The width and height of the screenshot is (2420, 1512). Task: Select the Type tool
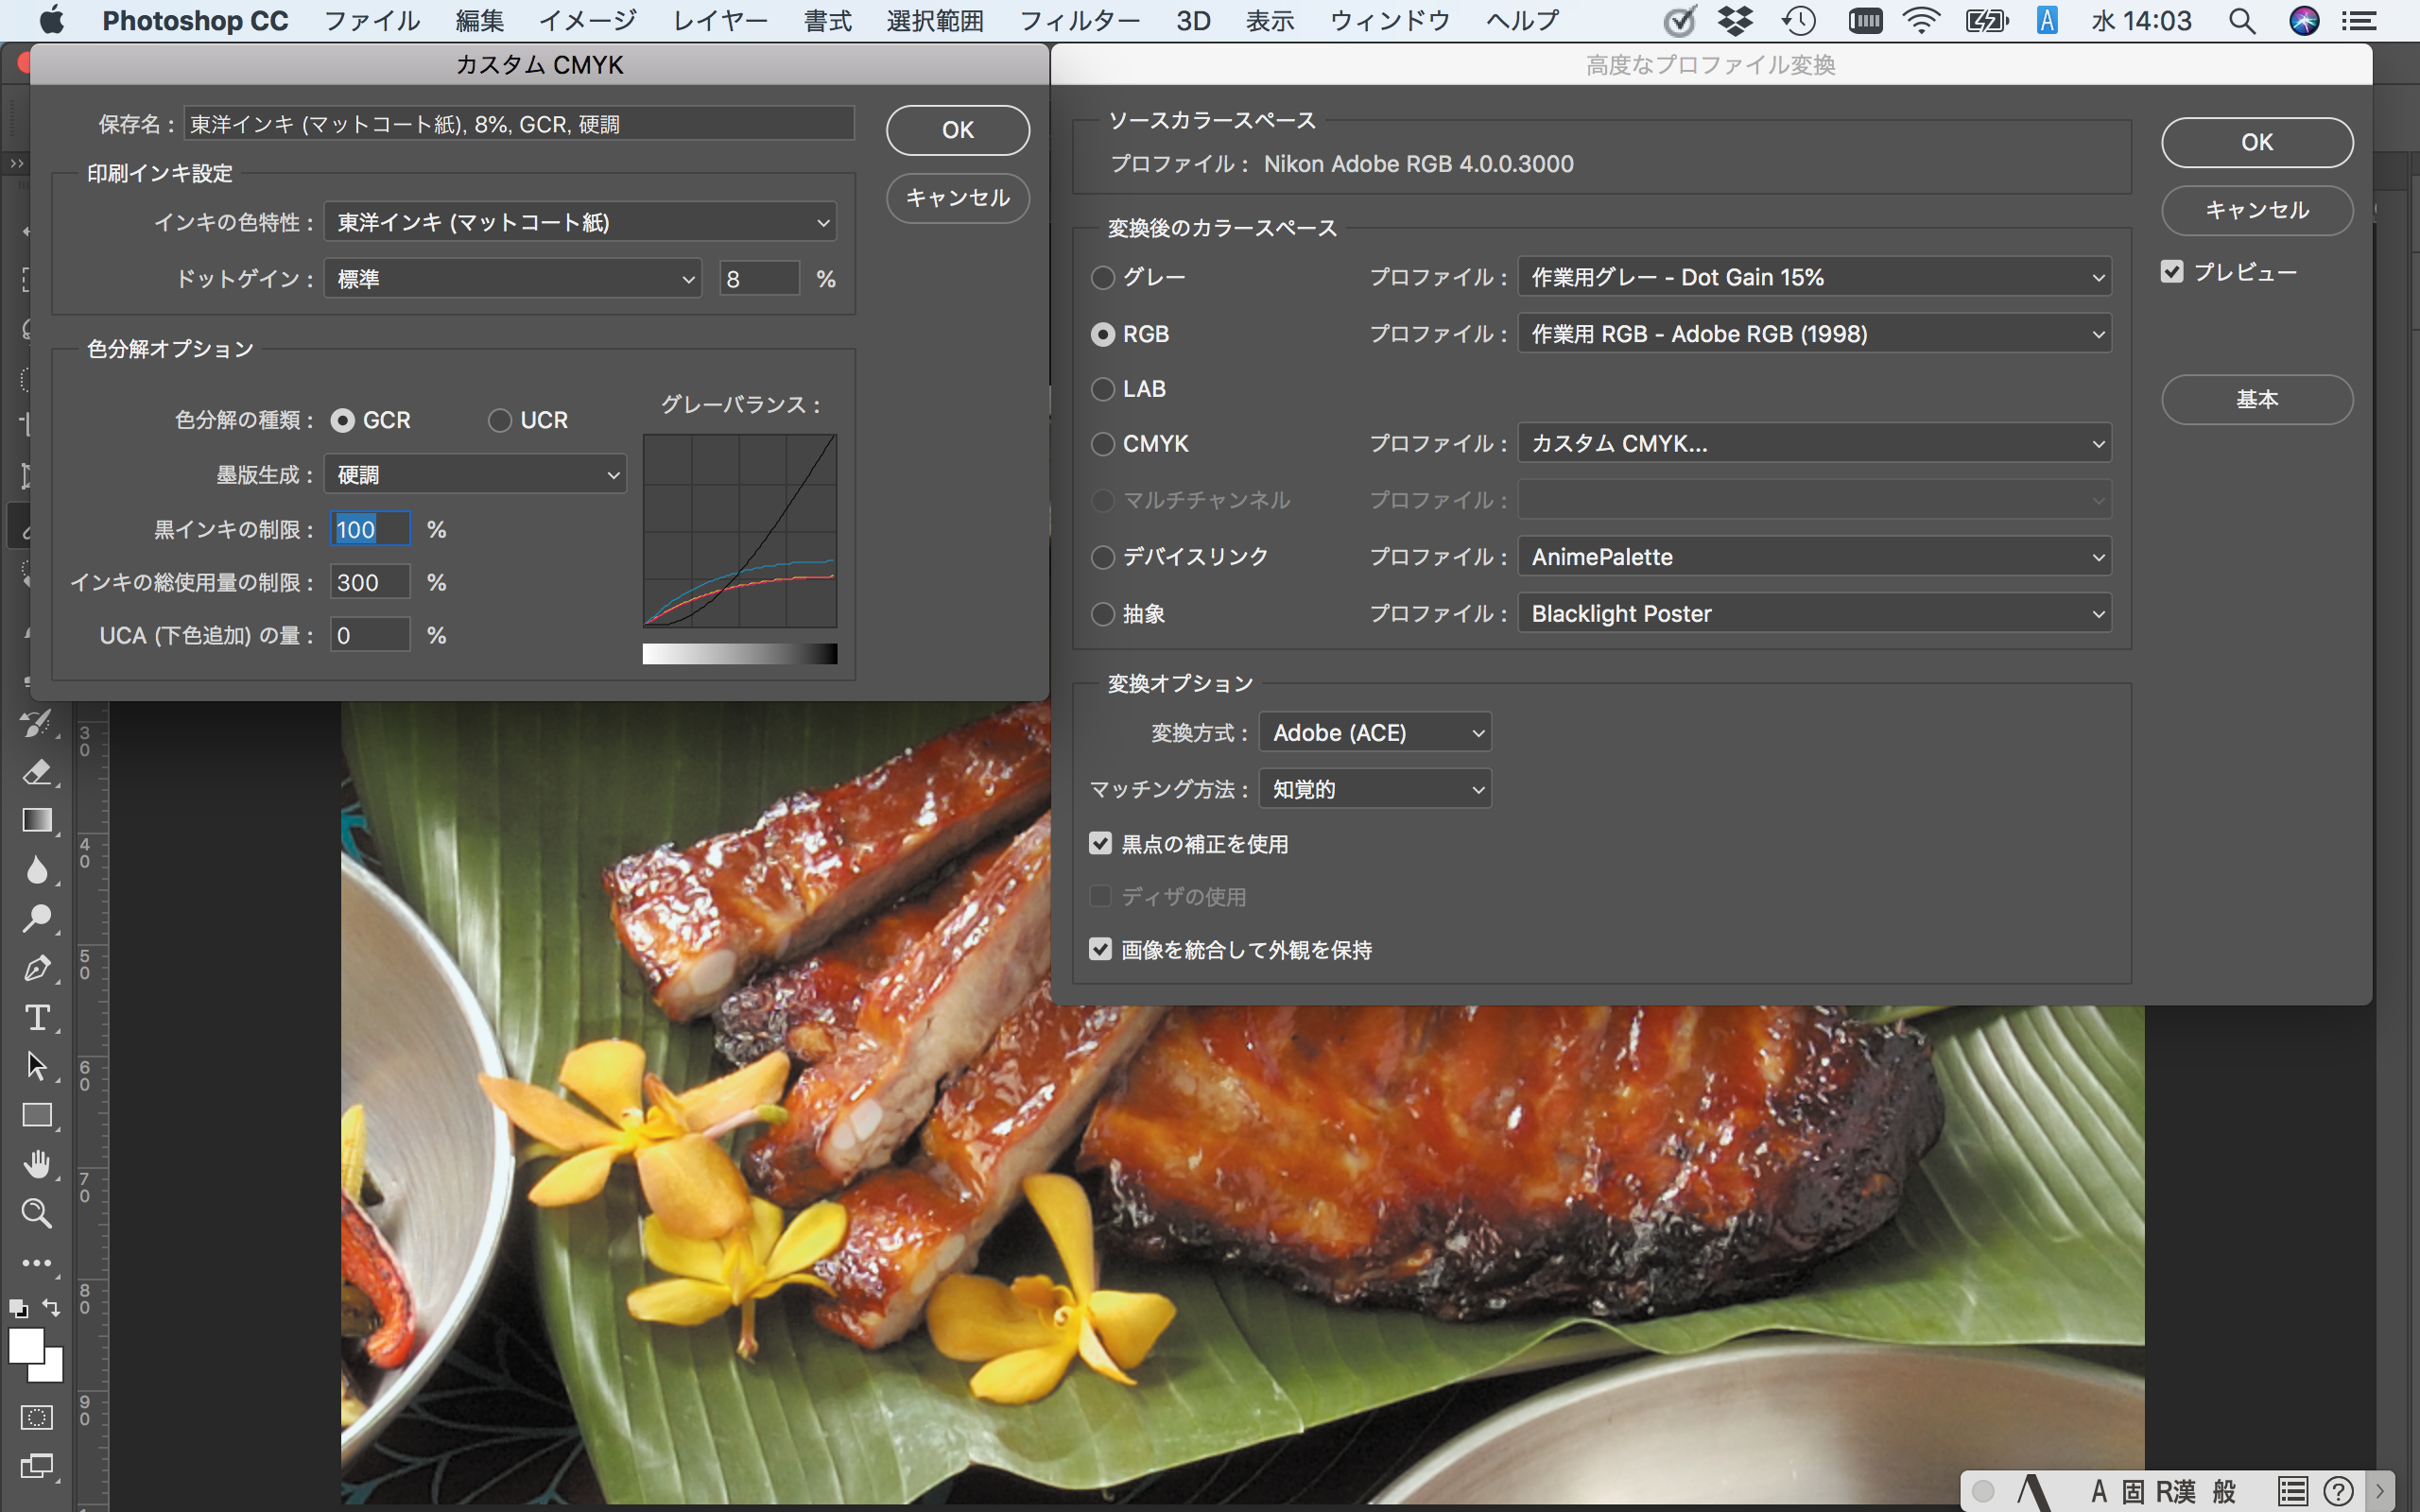coord(37,1017)
